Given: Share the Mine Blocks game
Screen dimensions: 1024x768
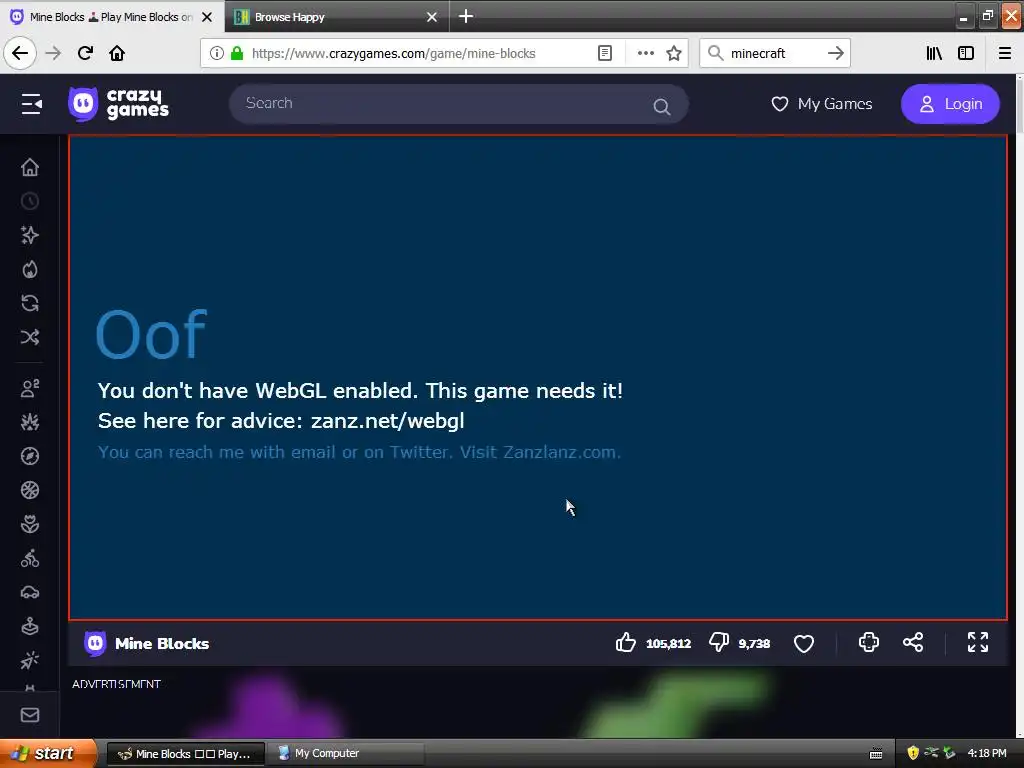Looking at the screenshot, I should (x=913, y=643).
